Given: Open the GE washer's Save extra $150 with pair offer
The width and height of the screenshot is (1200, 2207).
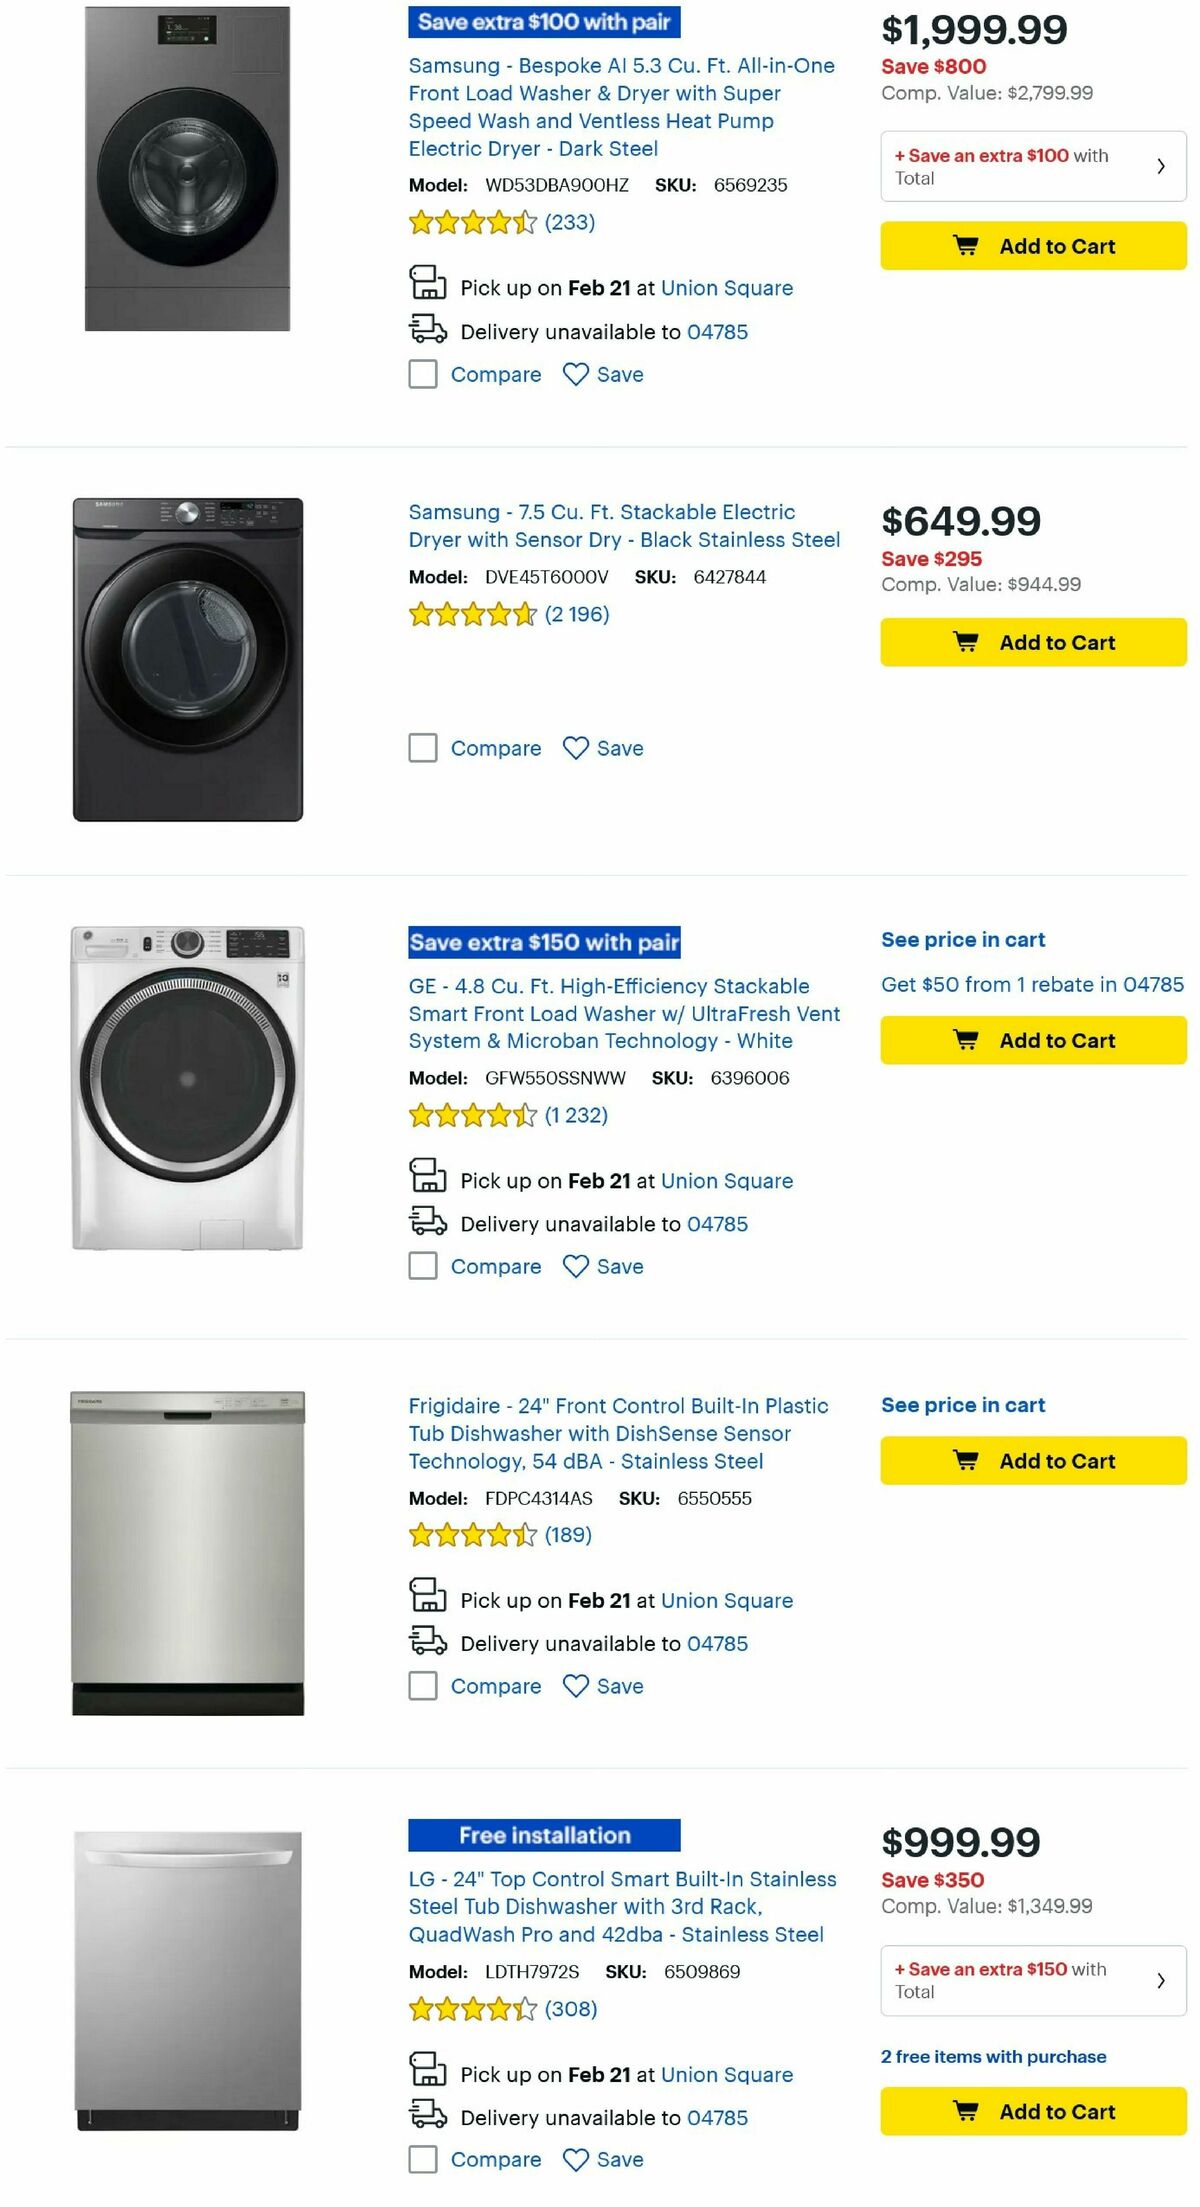Looking at the screenshot, I should tap(542, 943).
